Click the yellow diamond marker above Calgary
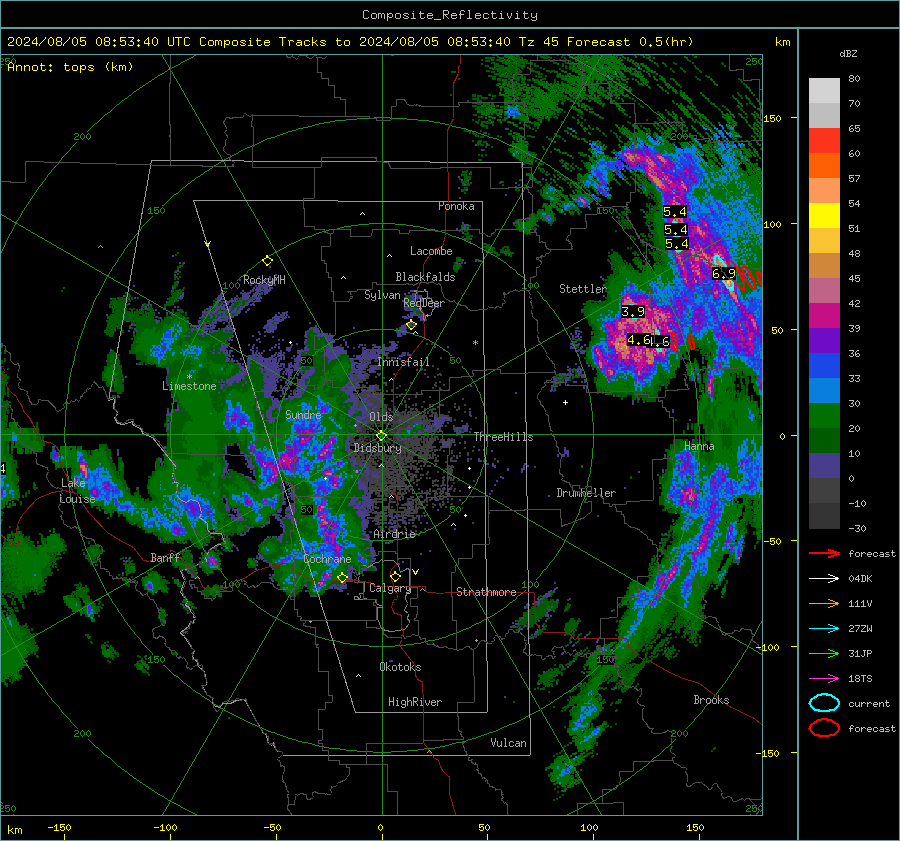The image size is (900, 841). (395, 576)
